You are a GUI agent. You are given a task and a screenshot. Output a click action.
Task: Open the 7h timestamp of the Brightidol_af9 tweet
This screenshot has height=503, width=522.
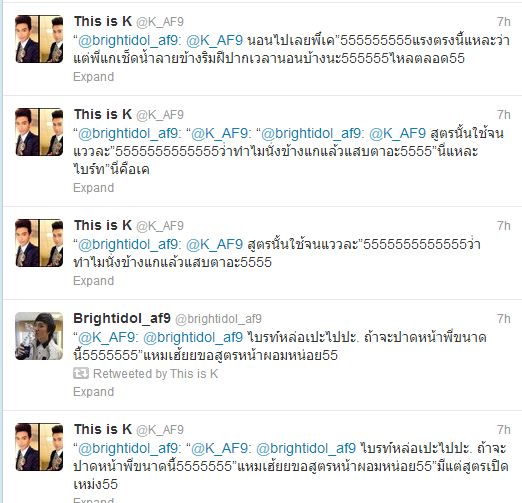click(x=504, y=319)
